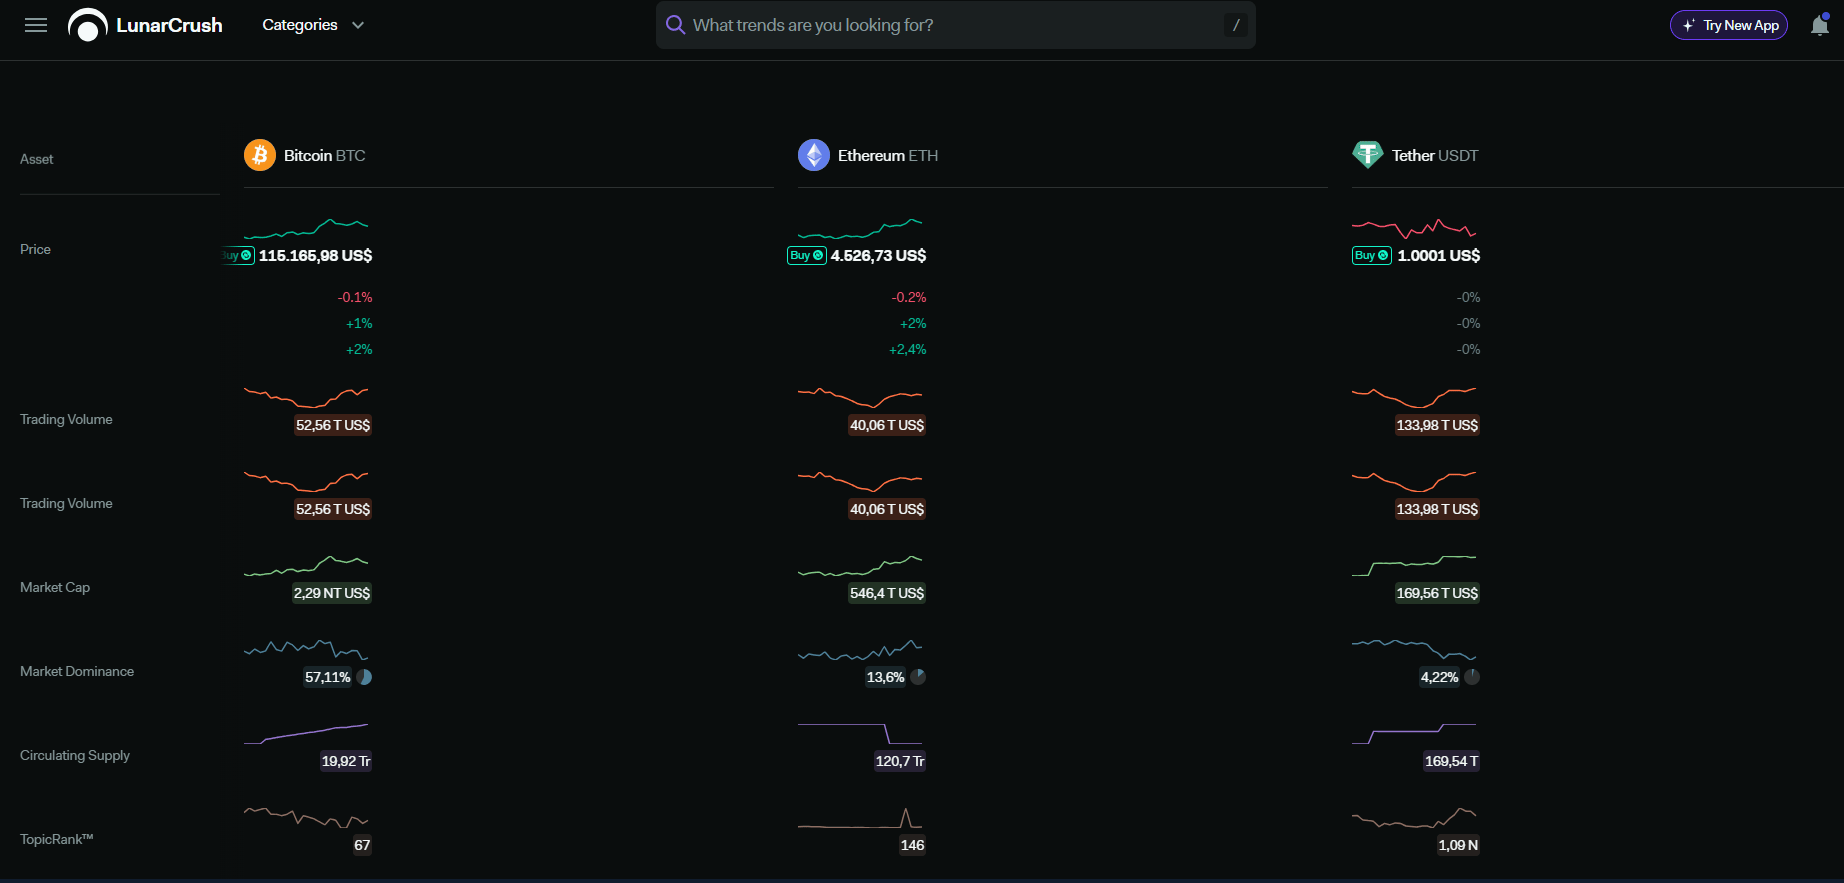Click Ethereum's 546,4 T US$ market cap
1844x883 pixels.
click(x=887, y=593)
